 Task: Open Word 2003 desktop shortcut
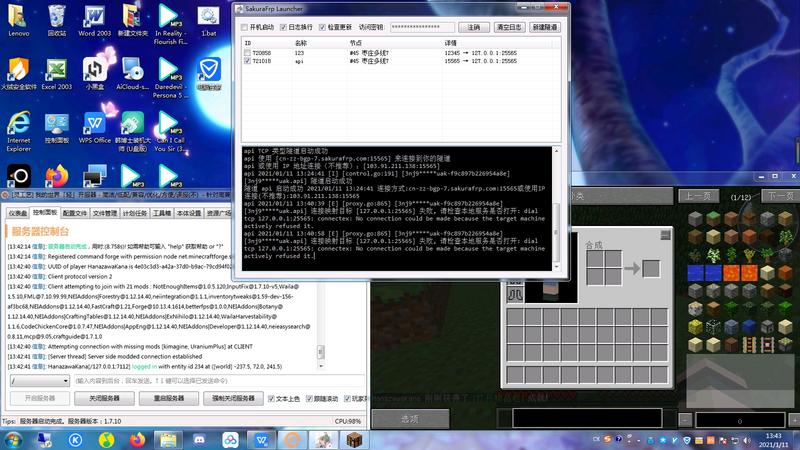coord(94,20)
